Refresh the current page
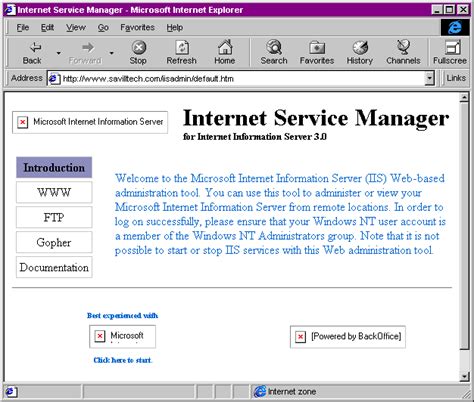Viewport: 474px width, 402px height. 182,53
